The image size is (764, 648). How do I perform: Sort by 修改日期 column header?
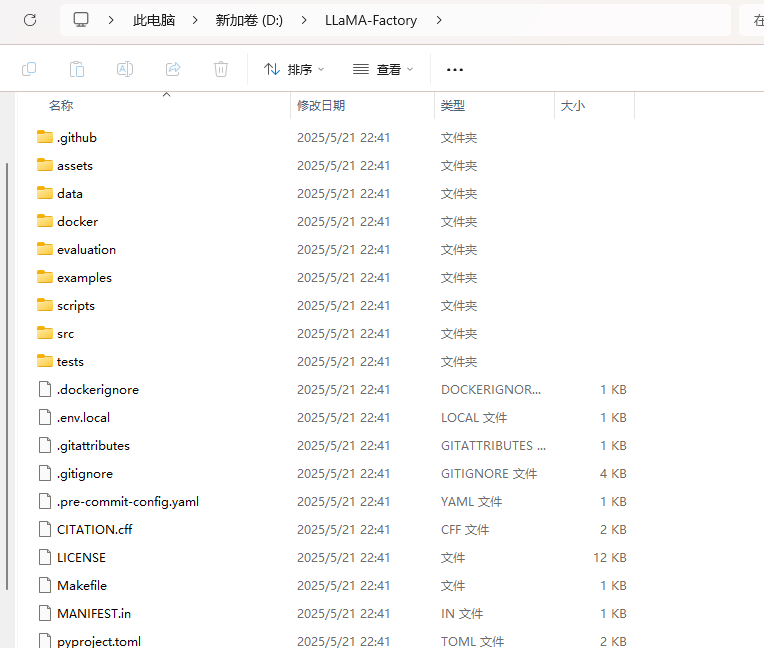321,105
